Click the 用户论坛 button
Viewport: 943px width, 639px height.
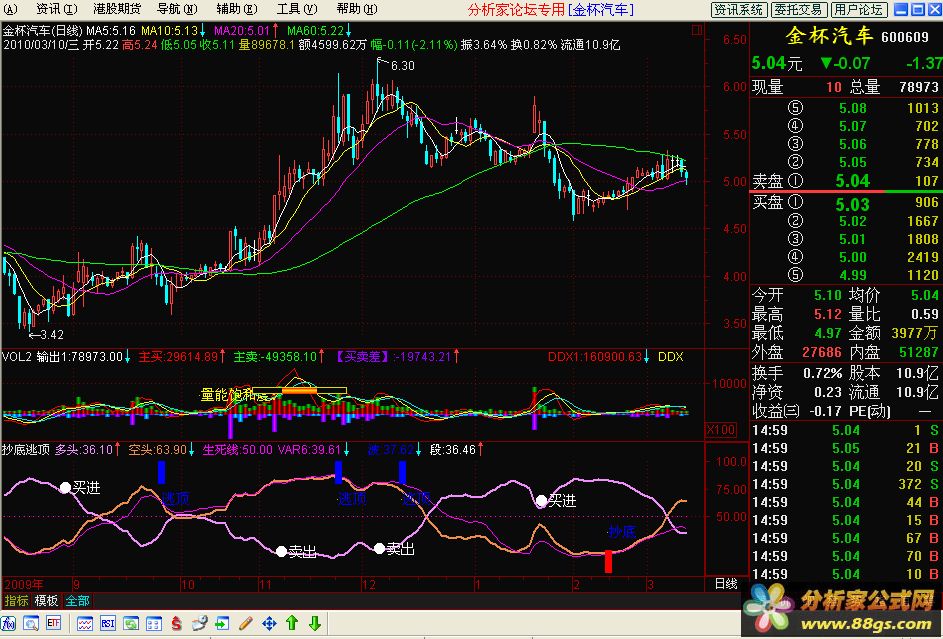(x=858, y=10)
